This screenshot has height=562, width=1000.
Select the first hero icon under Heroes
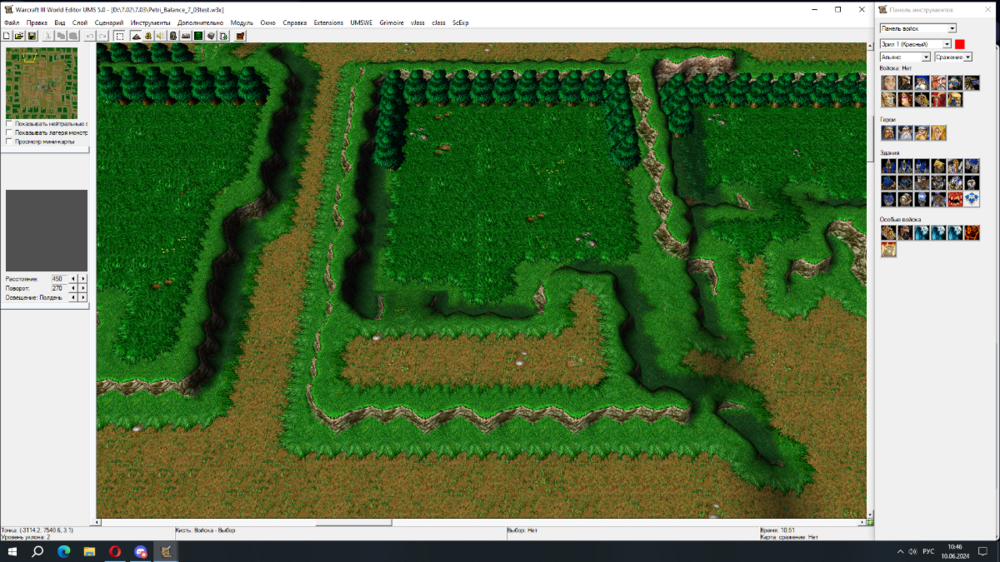click(x=888, y=132)
